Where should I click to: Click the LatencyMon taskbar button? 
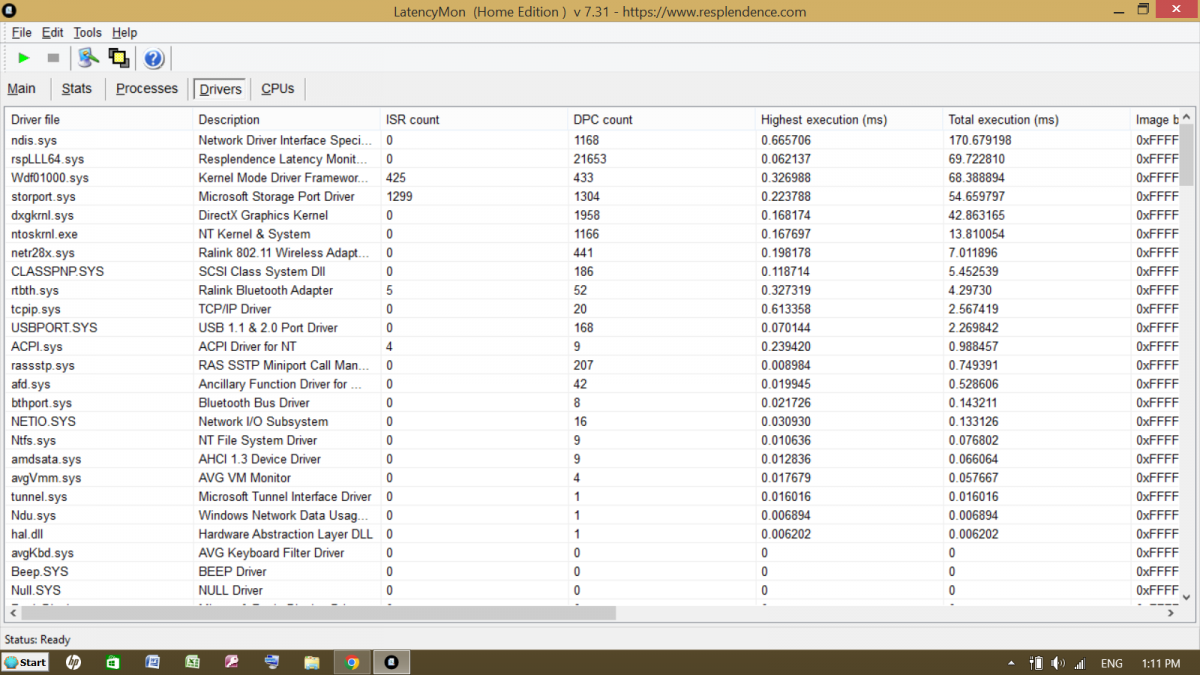[392, 662]
